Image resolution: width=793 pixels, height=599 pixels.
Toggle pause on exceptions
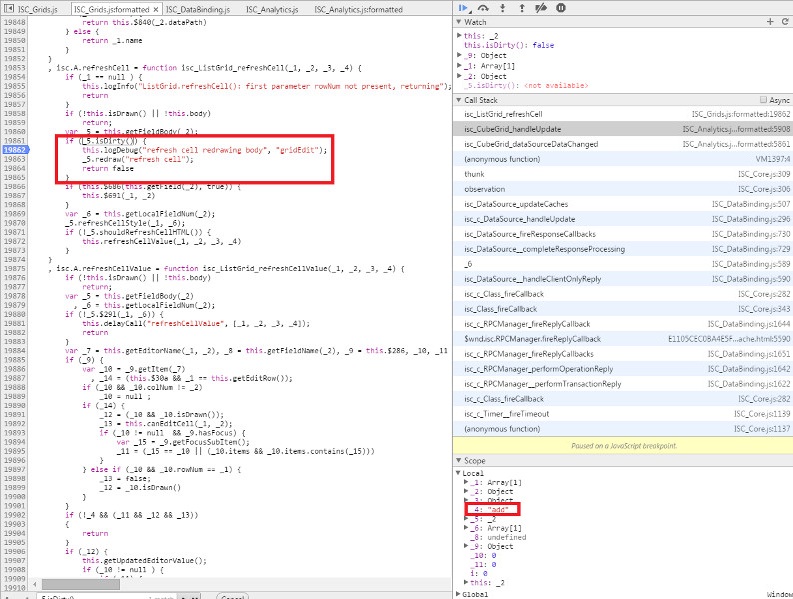561,7
